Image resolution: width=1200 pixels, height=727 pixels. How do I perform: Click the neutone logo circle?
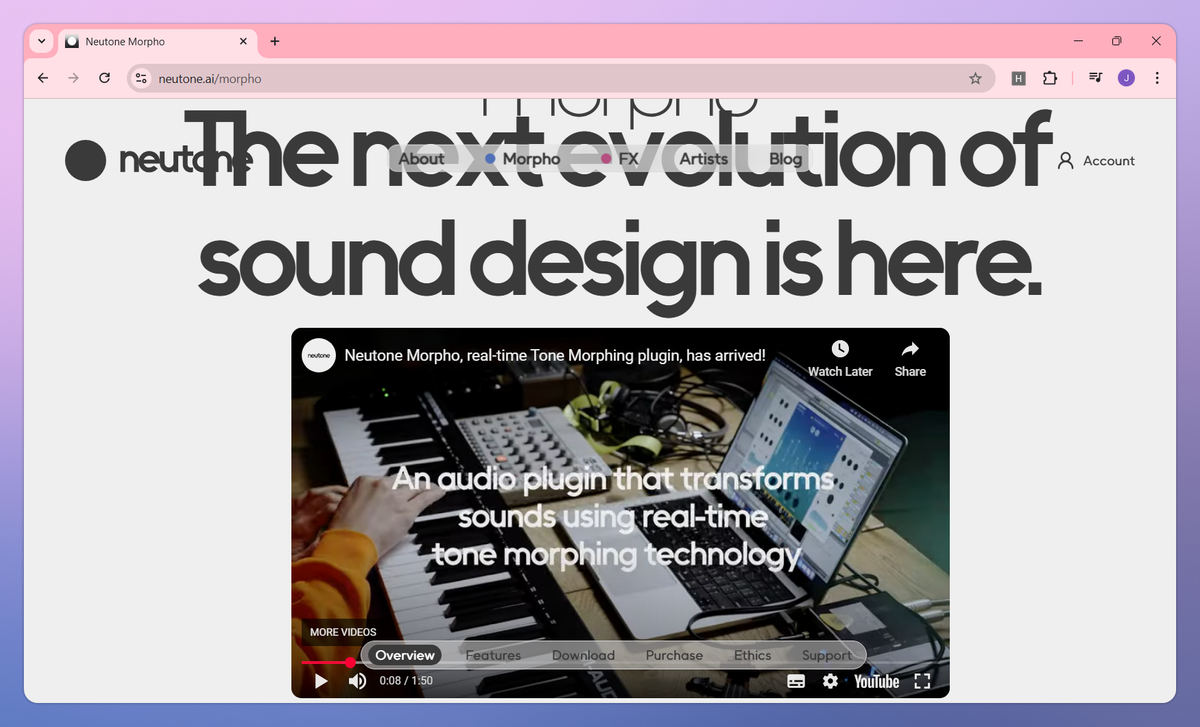(86, 160)
